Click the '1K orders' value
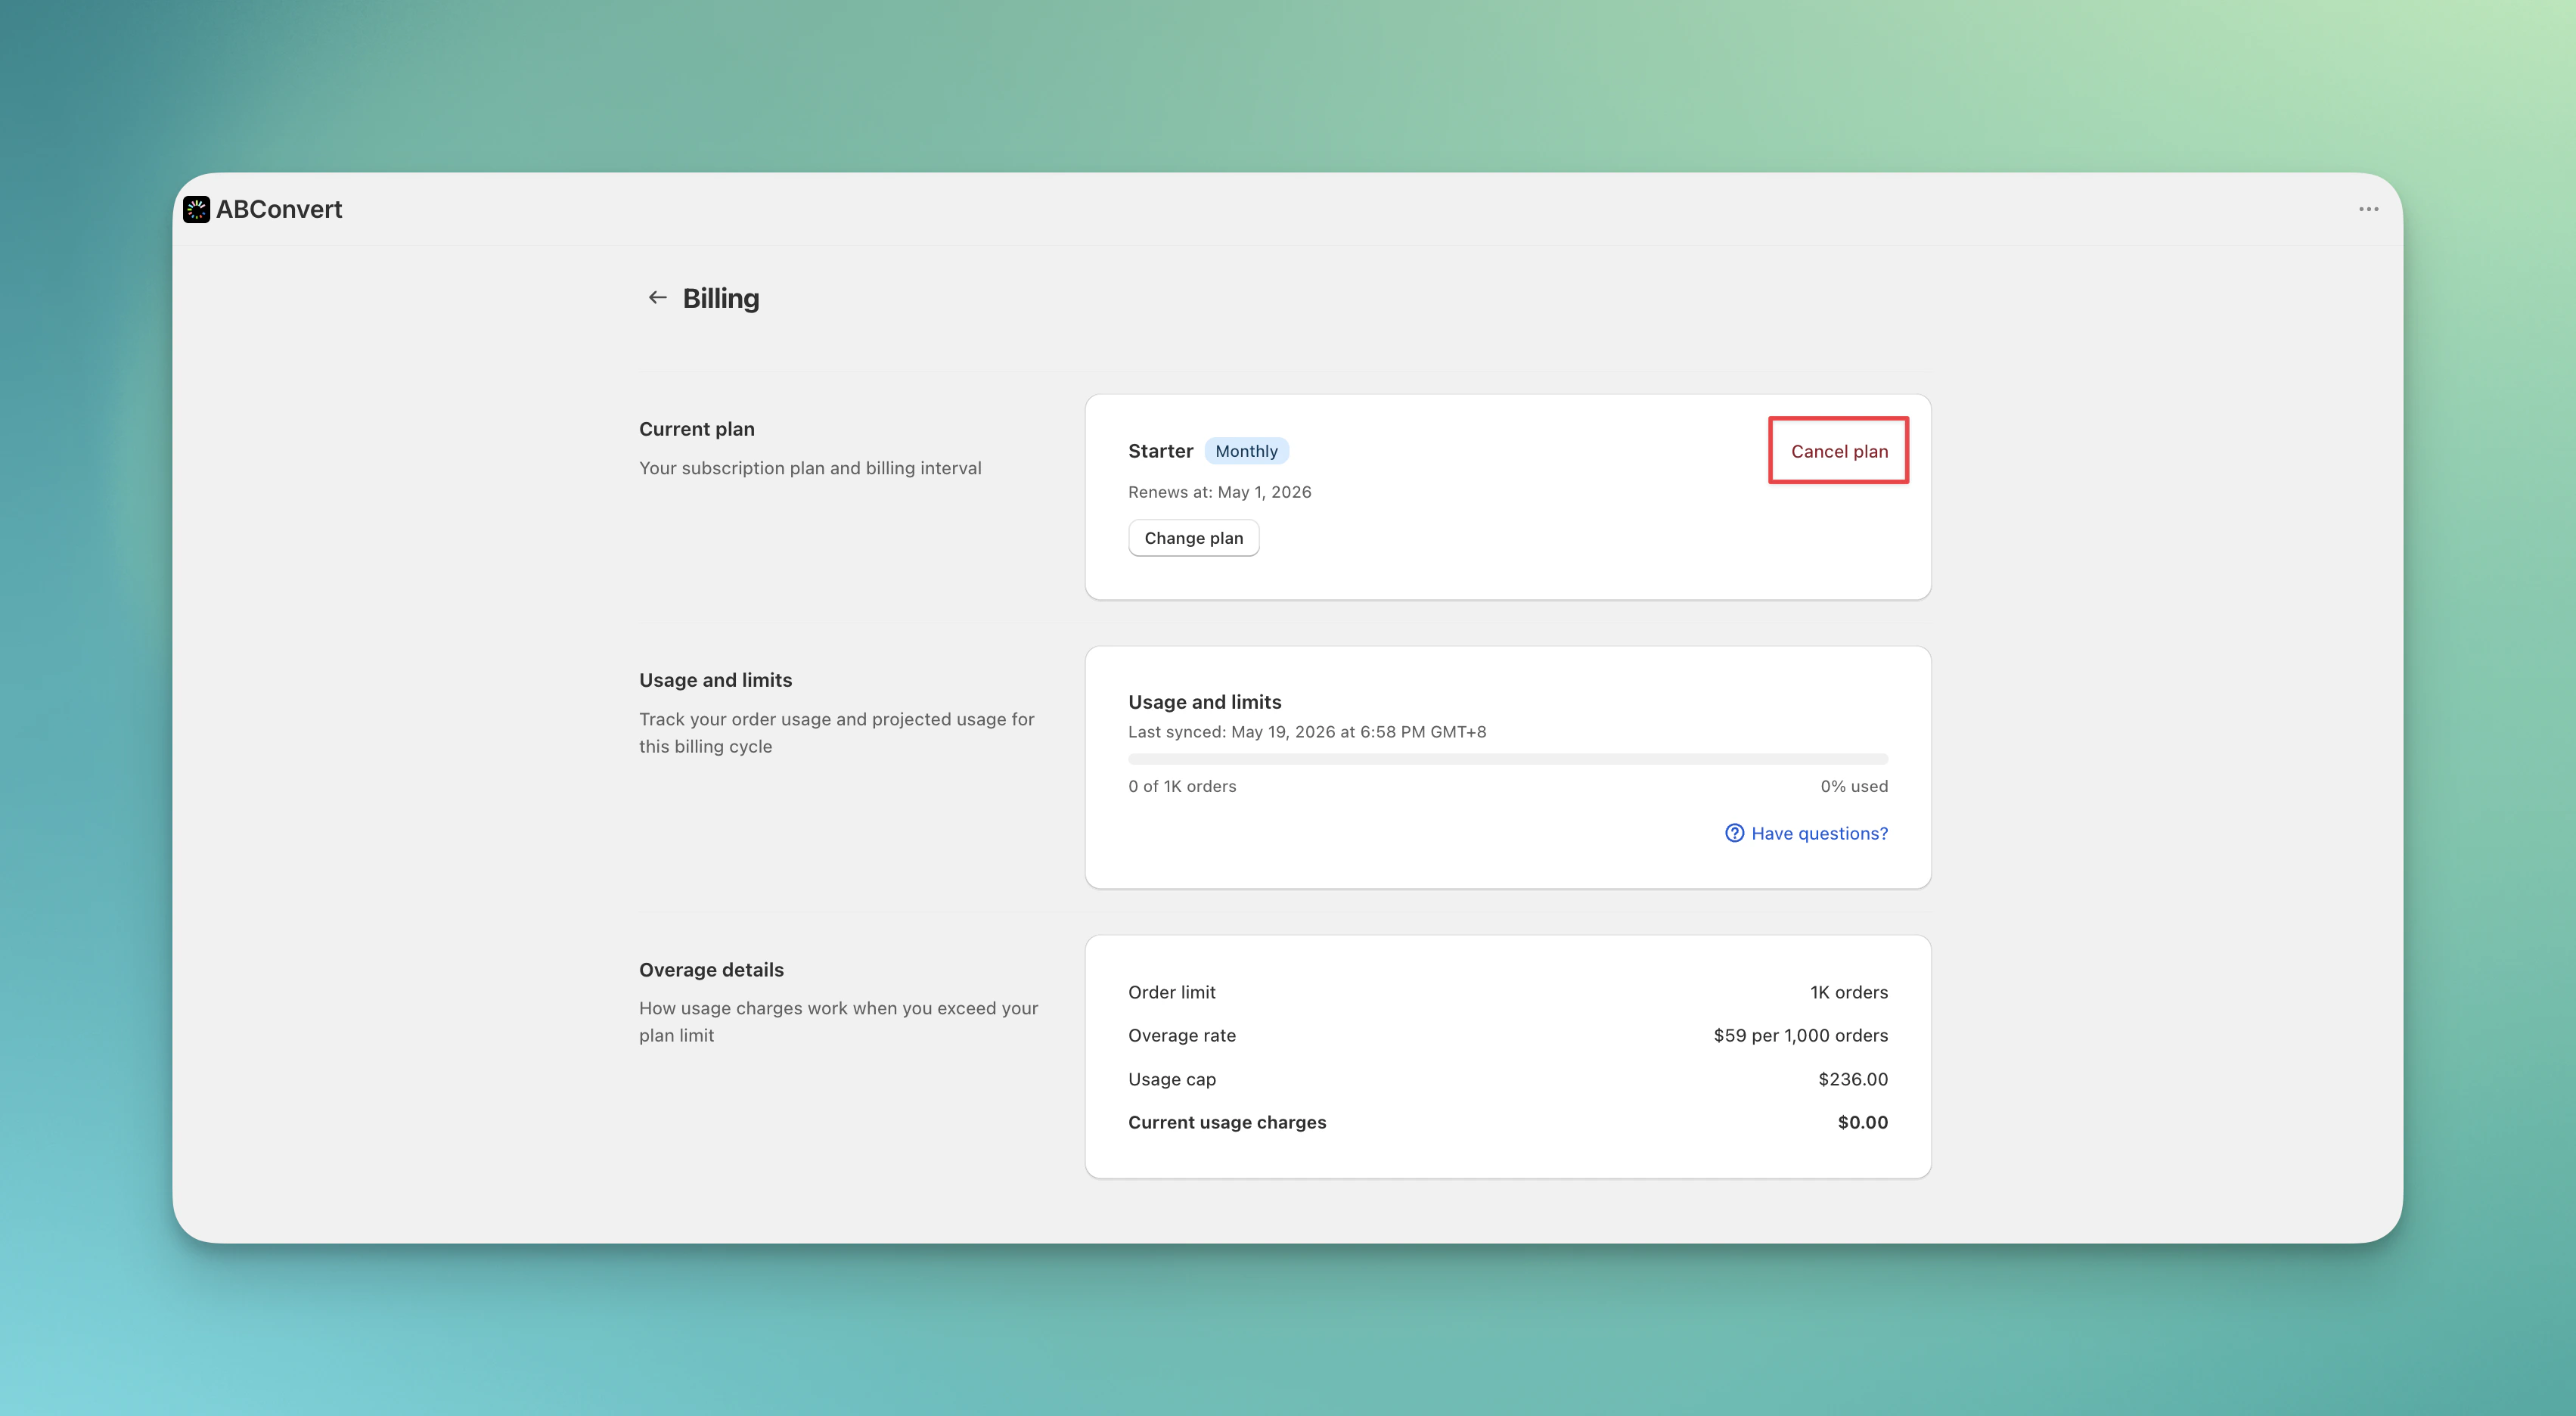 click(1848, 992)
